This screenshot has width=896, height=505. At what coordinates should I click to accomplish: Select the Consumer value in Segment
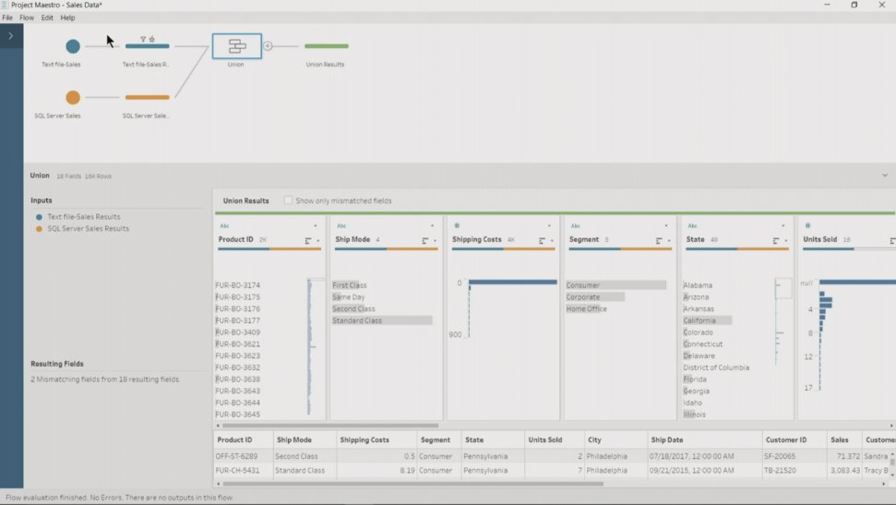(x=583, y=285)
